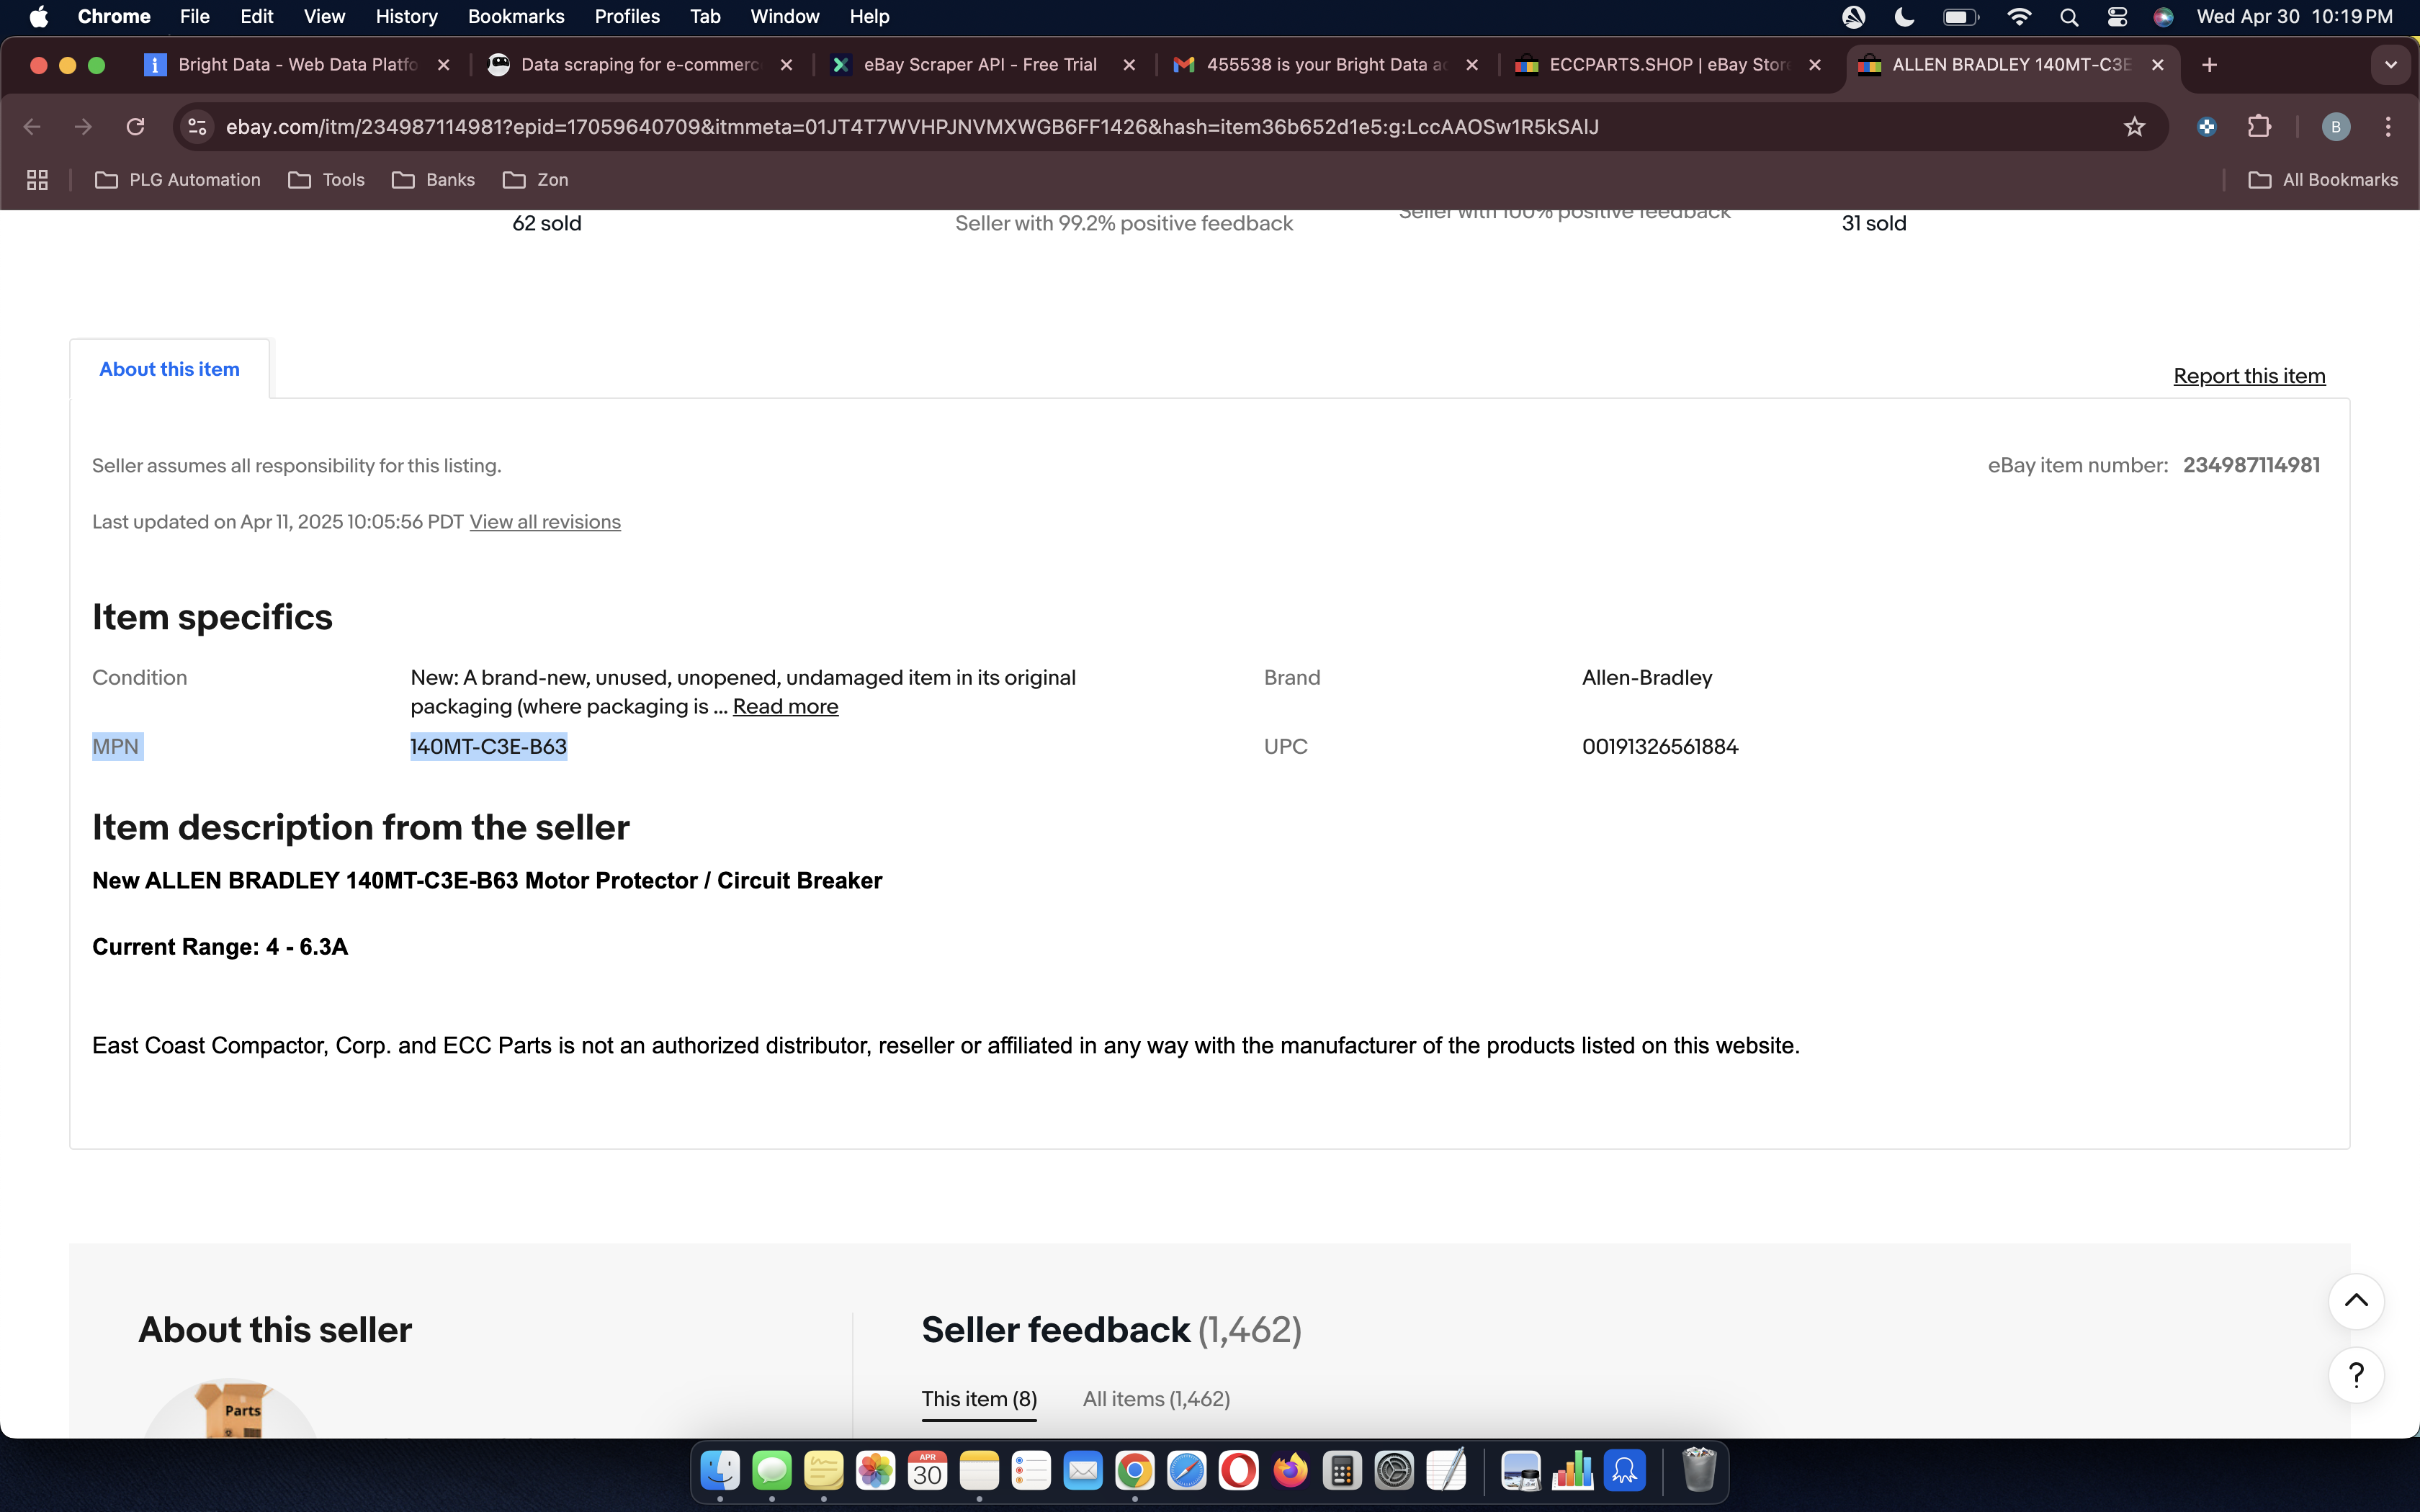Open the help question mark button
Image resolution: width=2420 pixels, height=1512 pixels.
[2356, 1375]
